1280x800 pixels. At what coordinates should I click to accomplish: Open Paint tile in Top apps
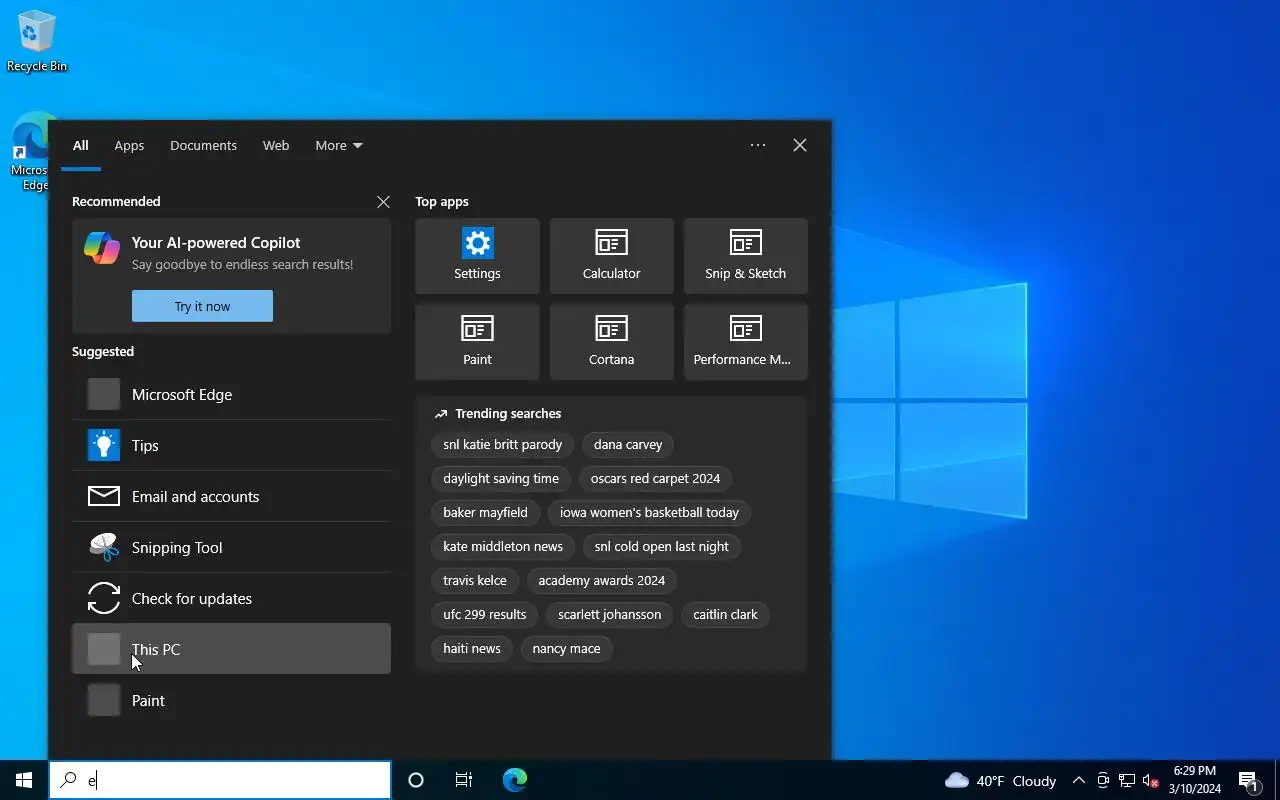coord(477,342)
